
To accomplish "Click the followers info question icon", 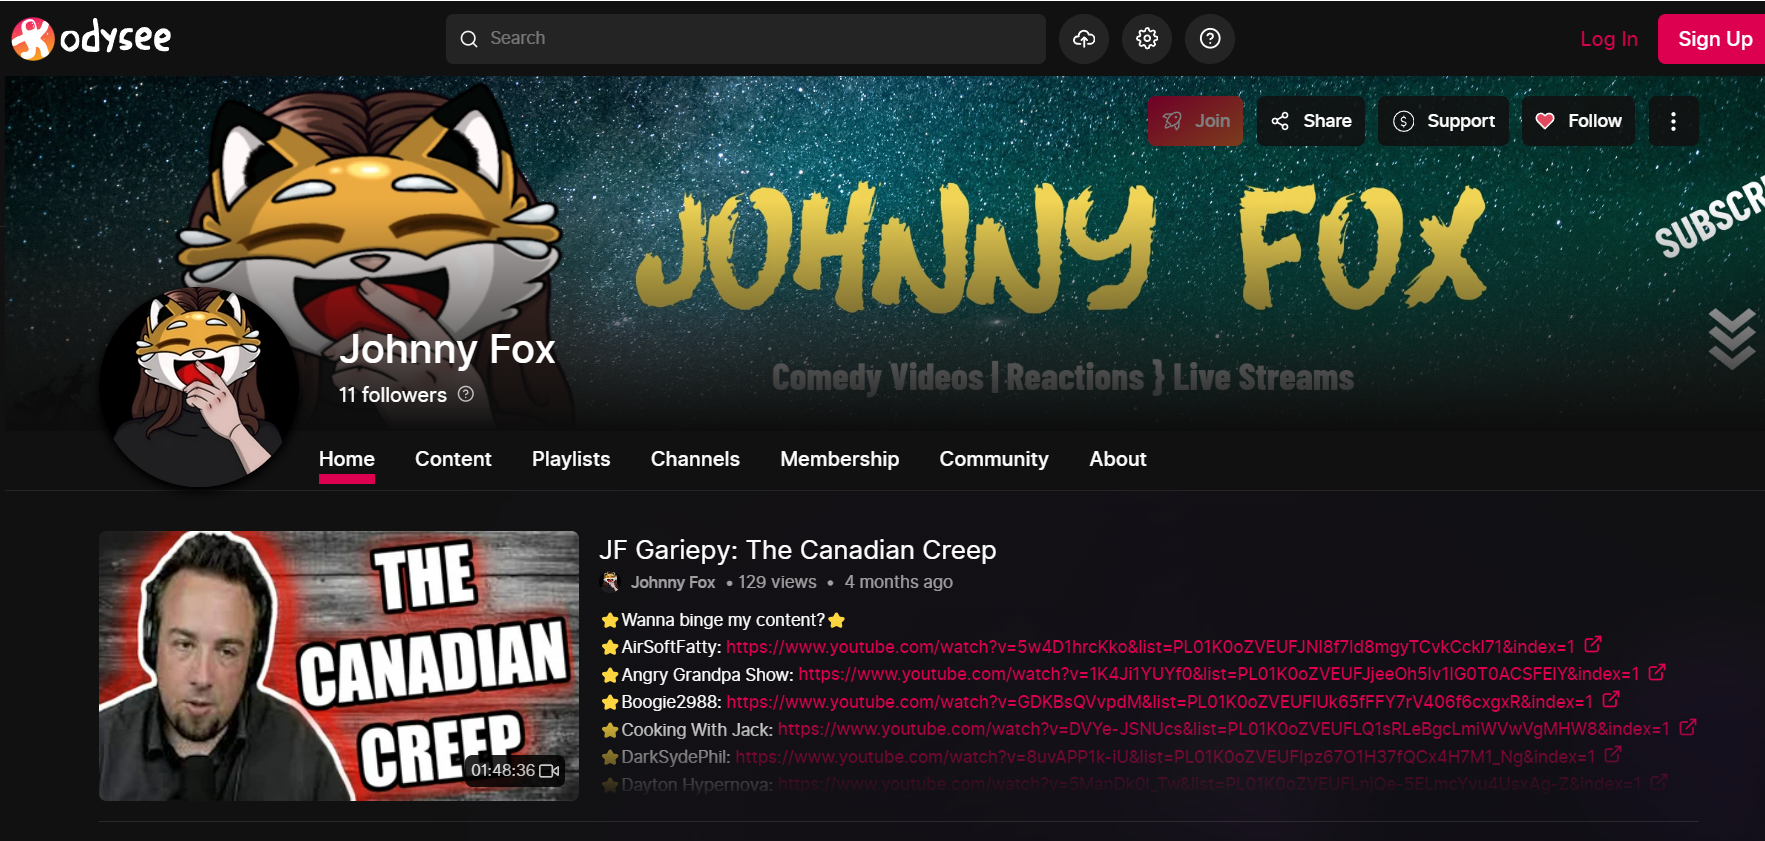I will pyautogui.click(x=466, y=394).
